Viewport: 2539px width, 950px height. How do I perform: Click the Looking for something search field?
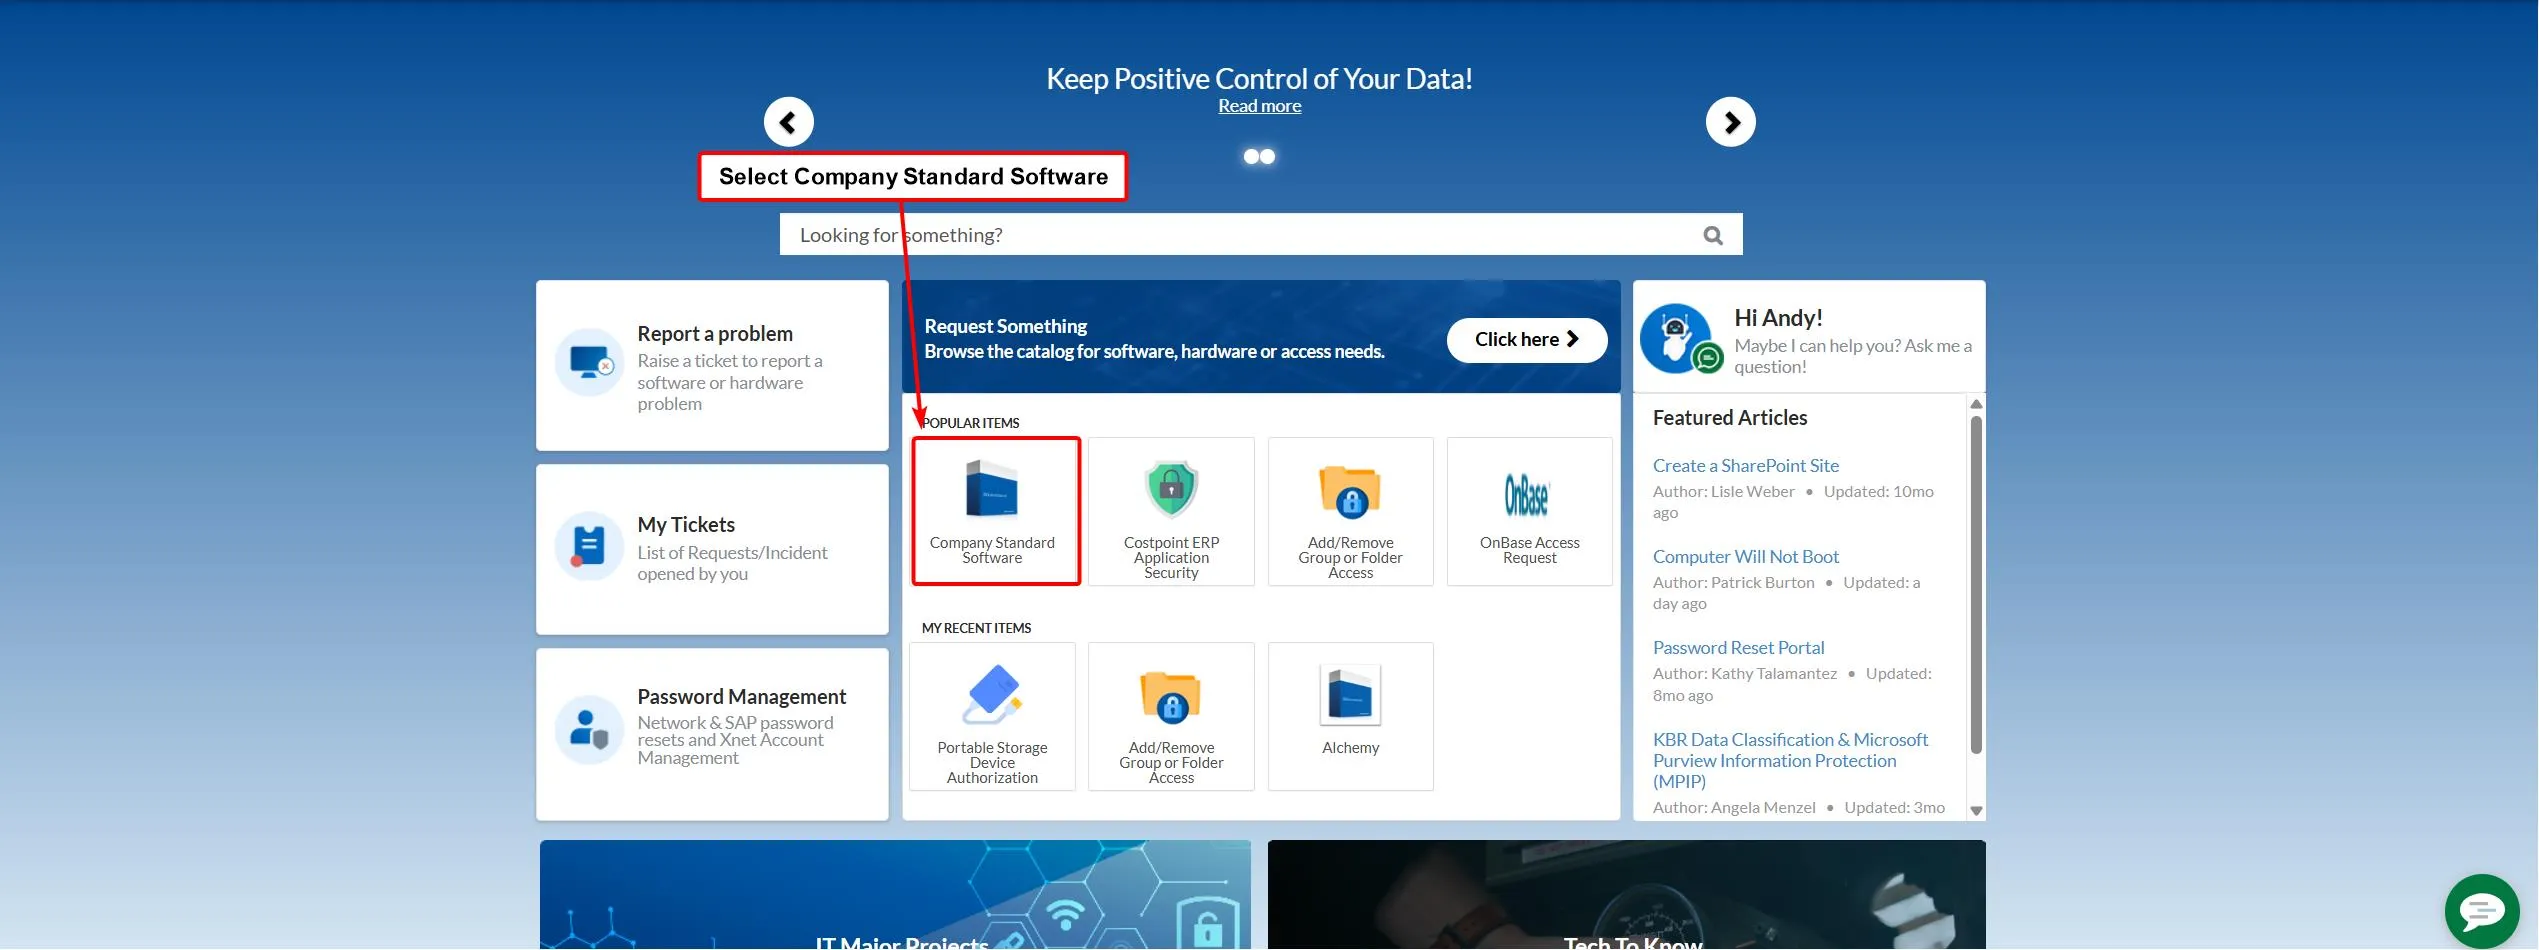(1200, 234)
